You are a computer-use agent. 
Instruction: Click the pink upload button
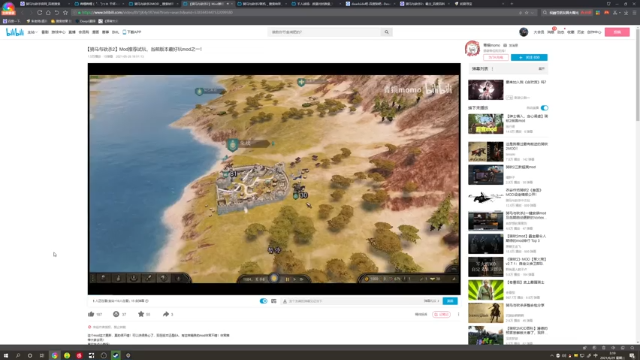point(617,32)
